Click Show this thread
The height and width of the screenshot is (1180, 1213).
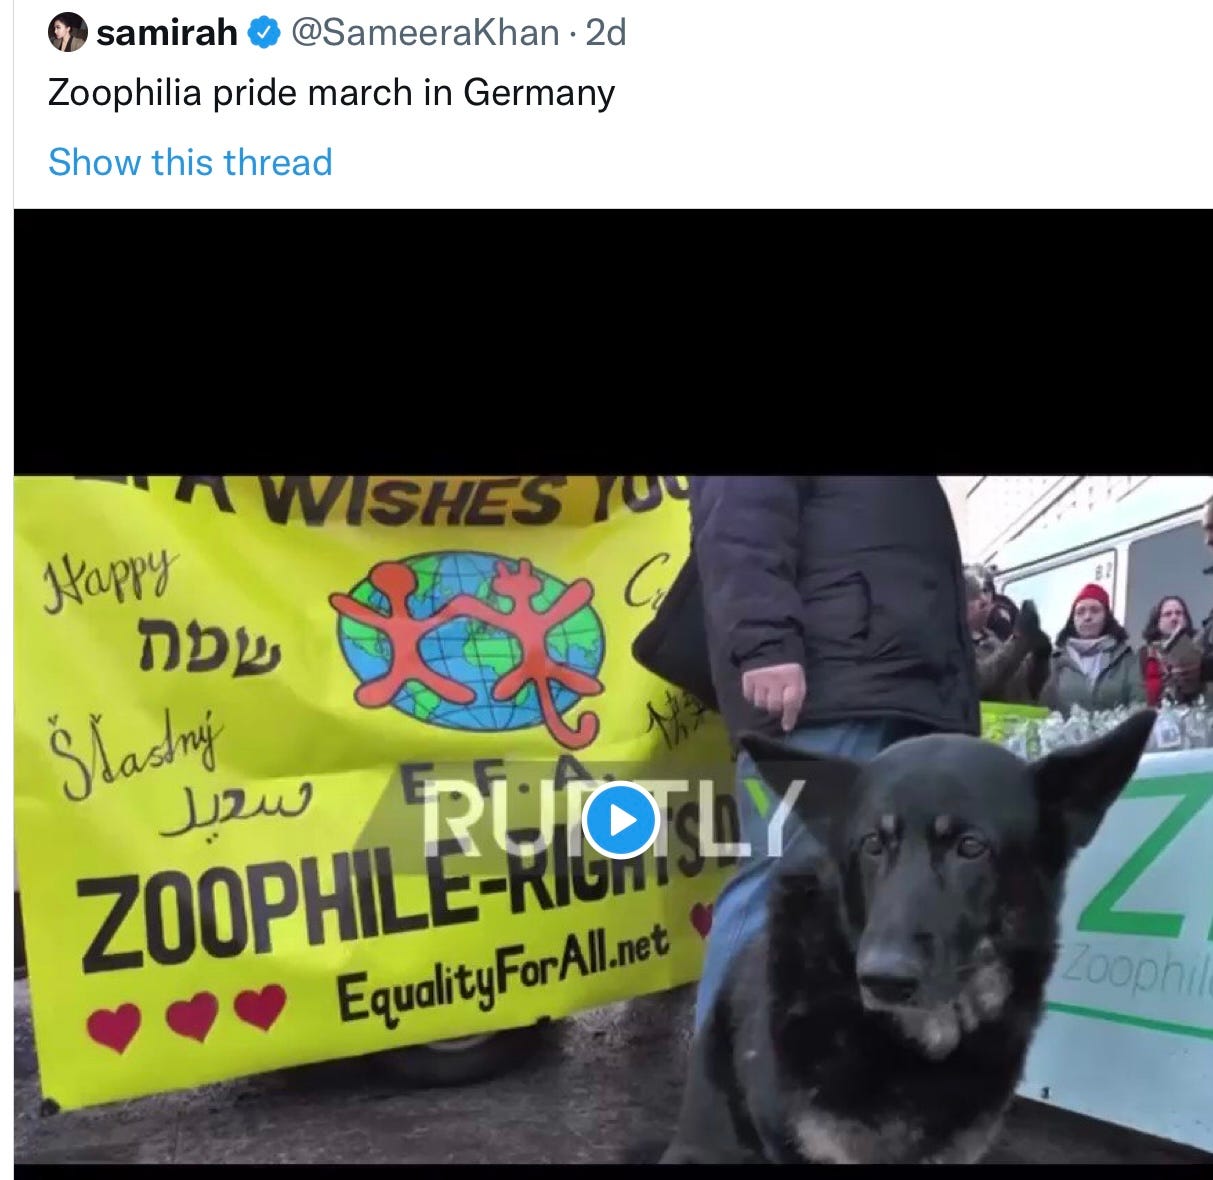(x=190, y=162)
